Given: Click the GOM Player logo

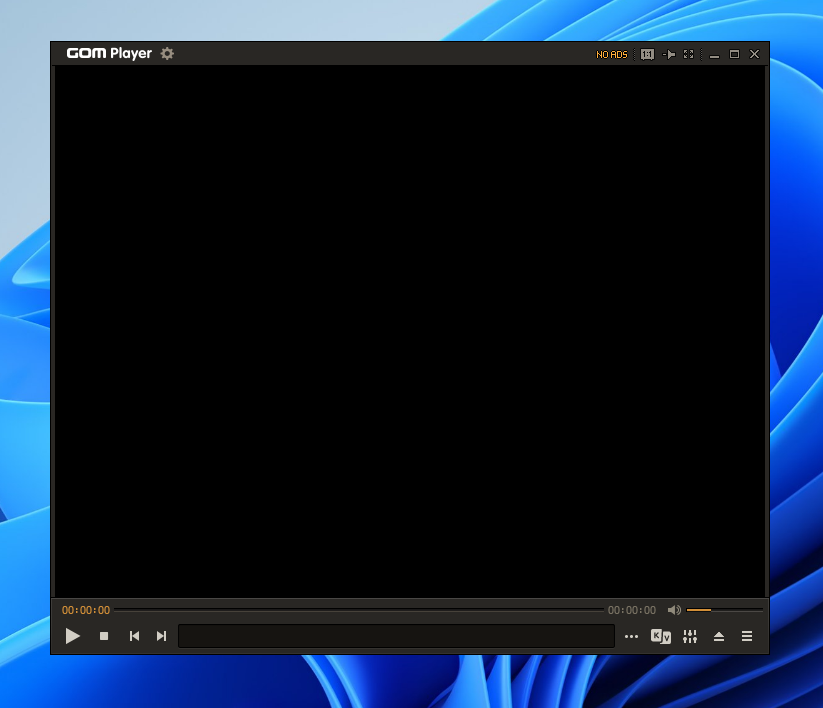Looking at the screenshot, I should click(109, 54).
